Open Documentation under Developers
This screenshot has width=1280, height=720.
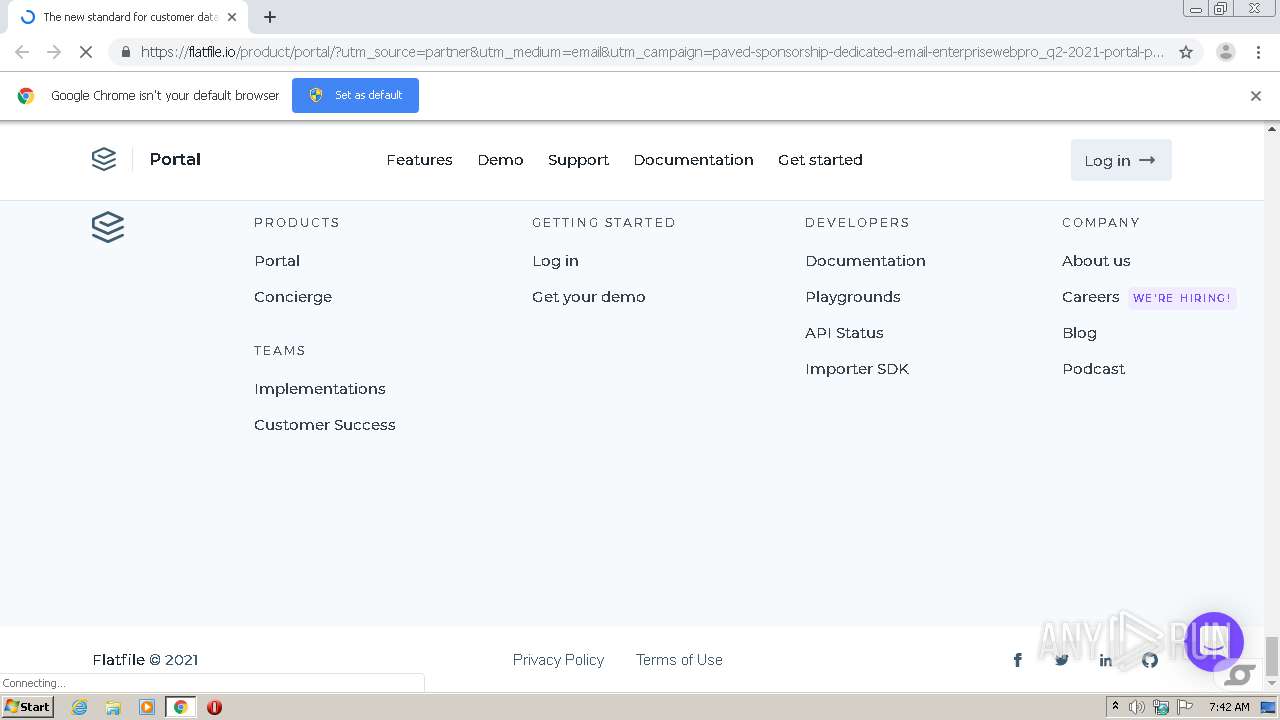(x=865, y=261)
